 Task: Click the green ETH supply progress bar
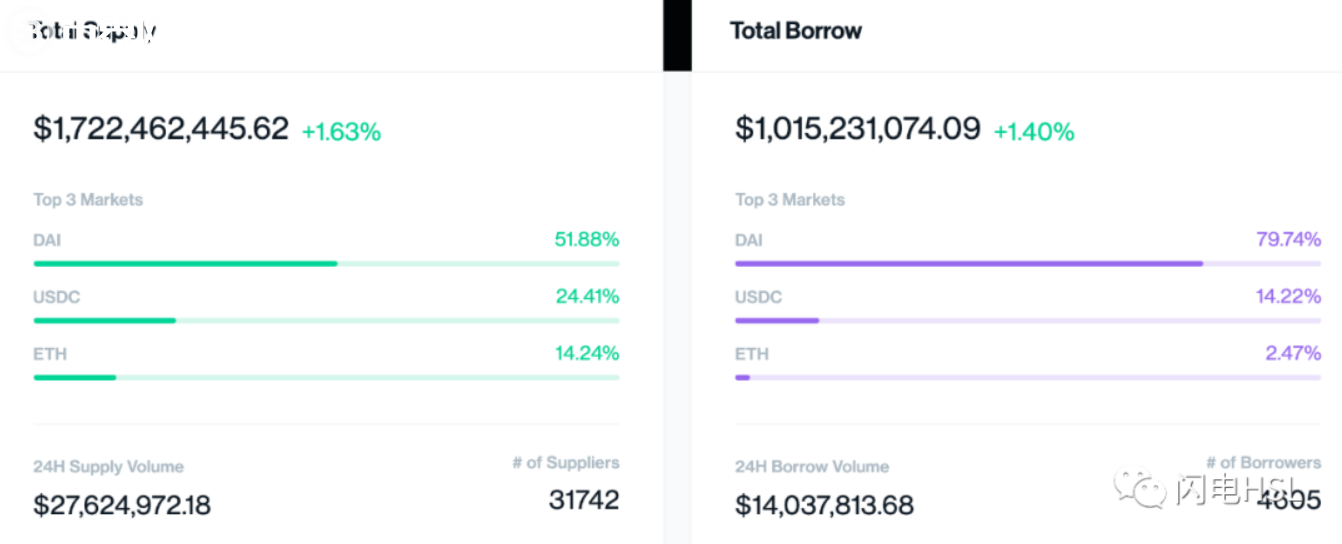75,378
